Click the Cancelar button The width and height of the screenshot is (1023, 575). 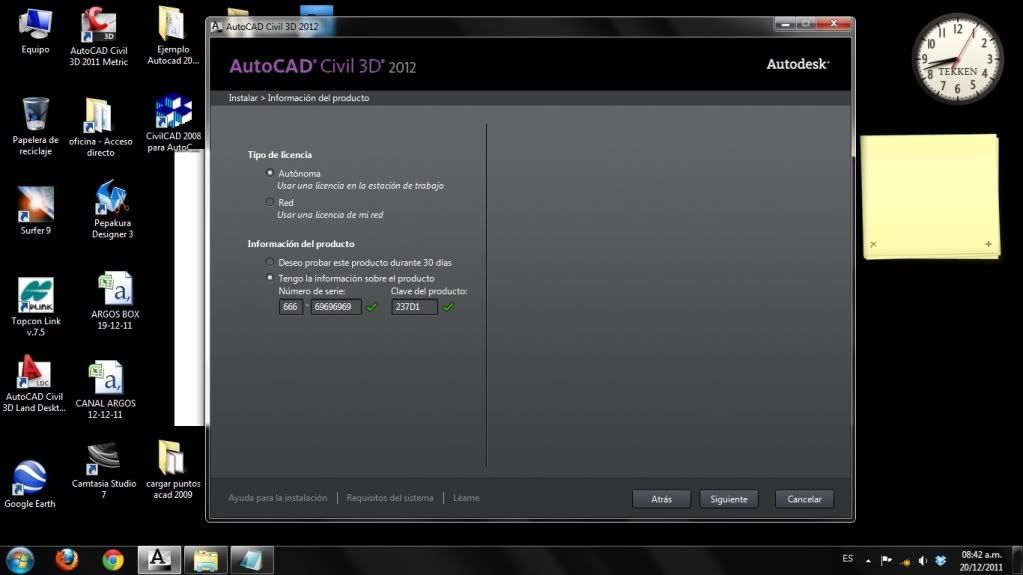pyautogui.click(x=804, y=499)
